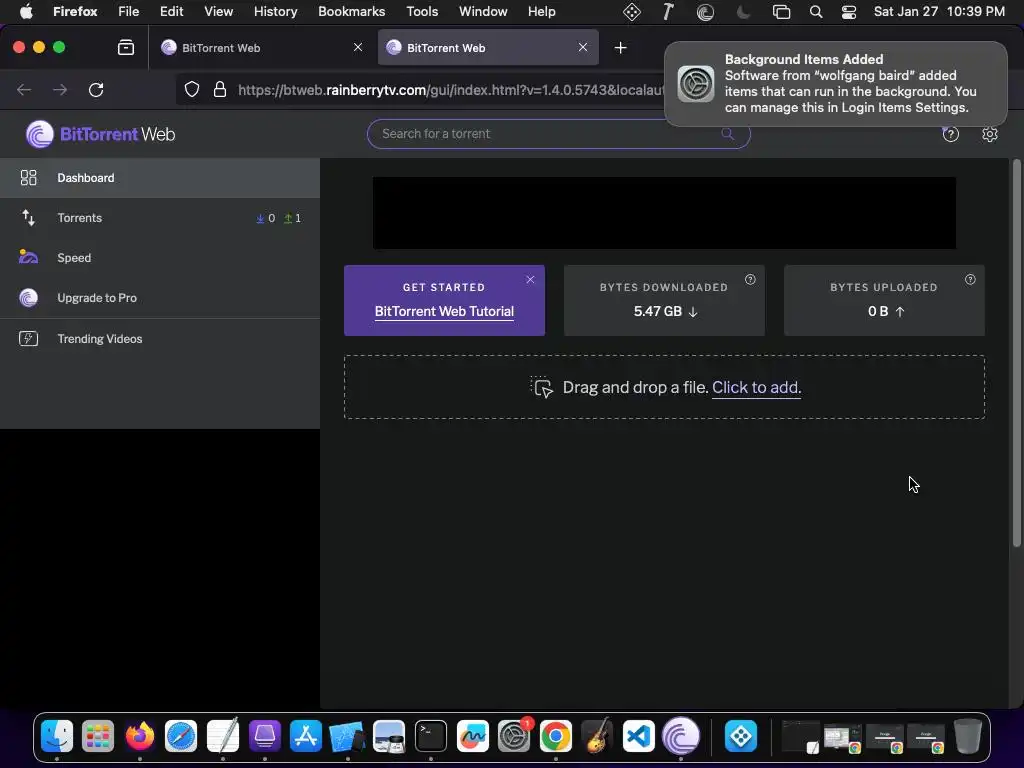Click the date and time in menu bar
Screen dimensions: 1024x768
[939, 12]
